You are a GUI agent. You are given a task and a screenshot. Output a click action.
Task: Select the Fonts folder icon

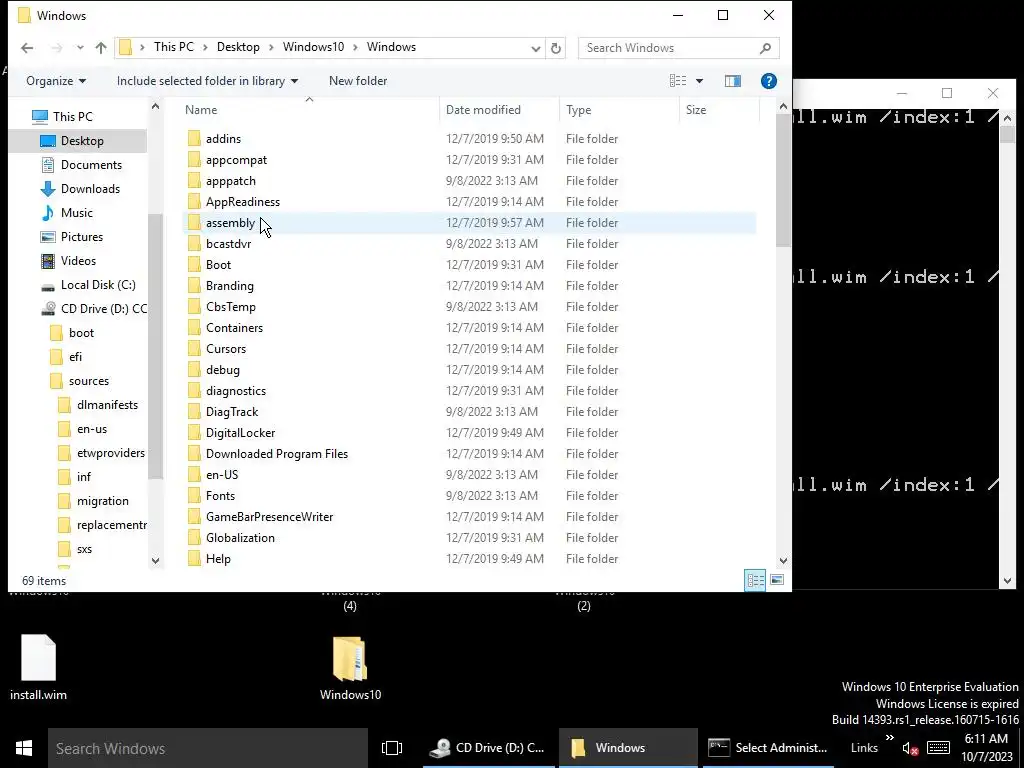[x=194, y=496]
